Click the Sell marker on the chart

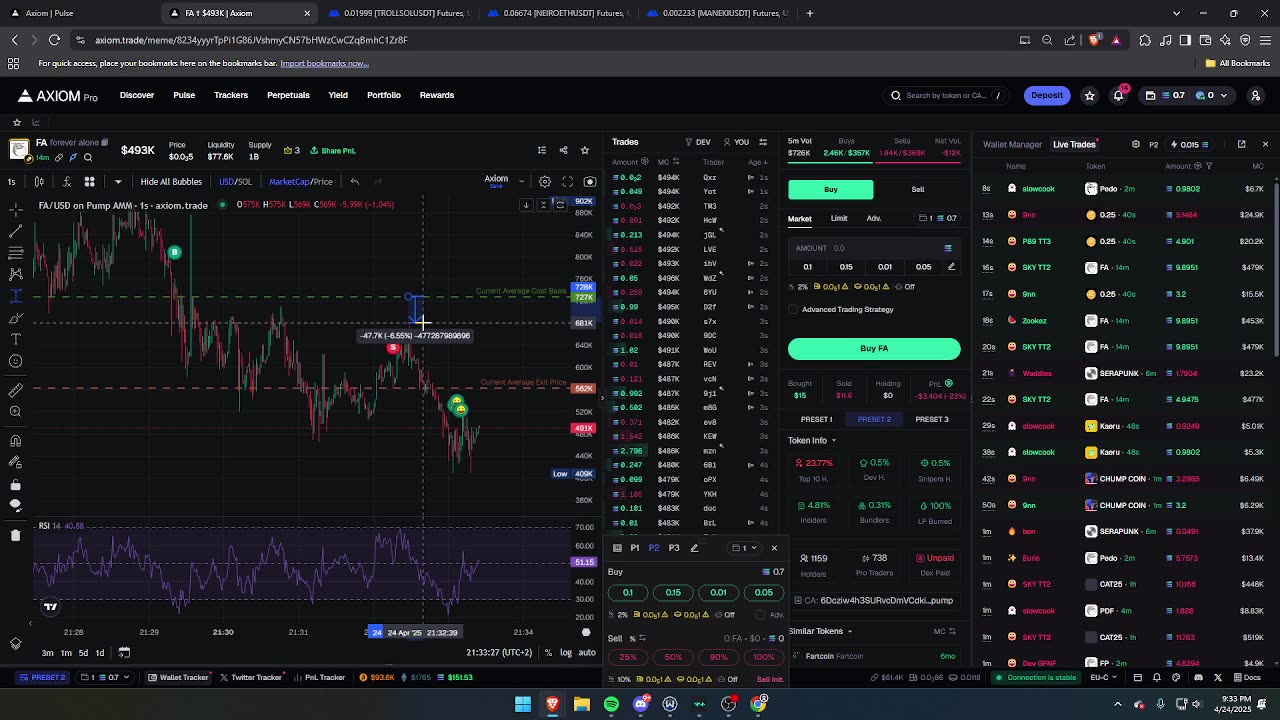[393, 348]
